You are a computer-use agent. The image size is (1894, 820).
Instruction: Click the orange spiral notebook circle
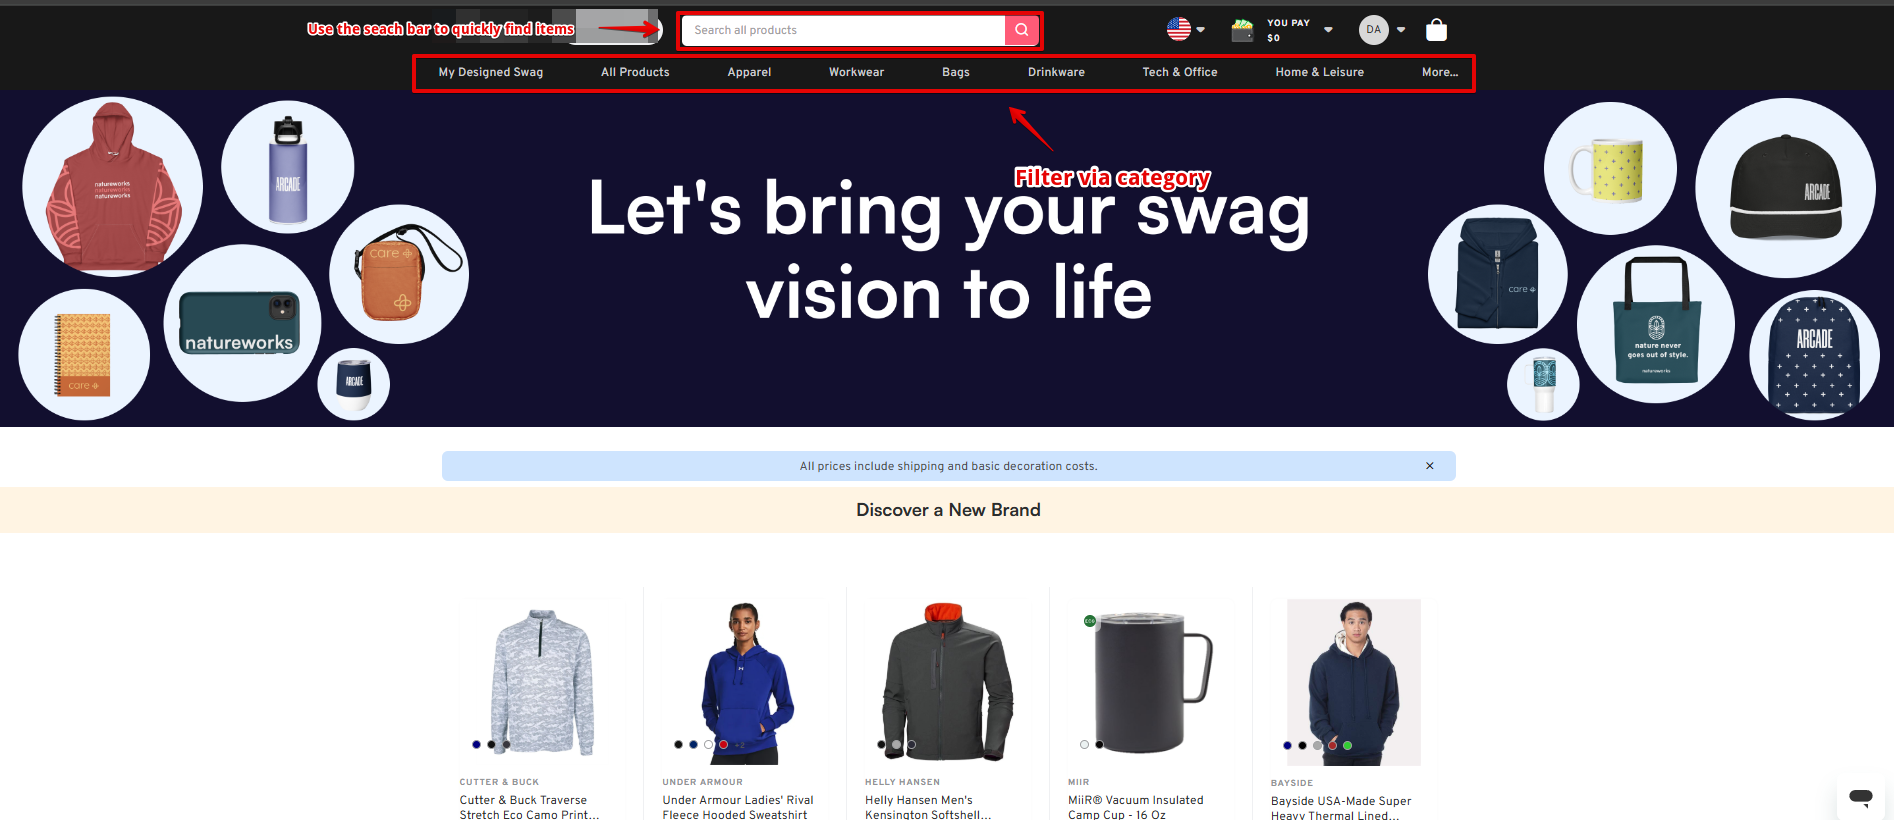tap(84, 355)
